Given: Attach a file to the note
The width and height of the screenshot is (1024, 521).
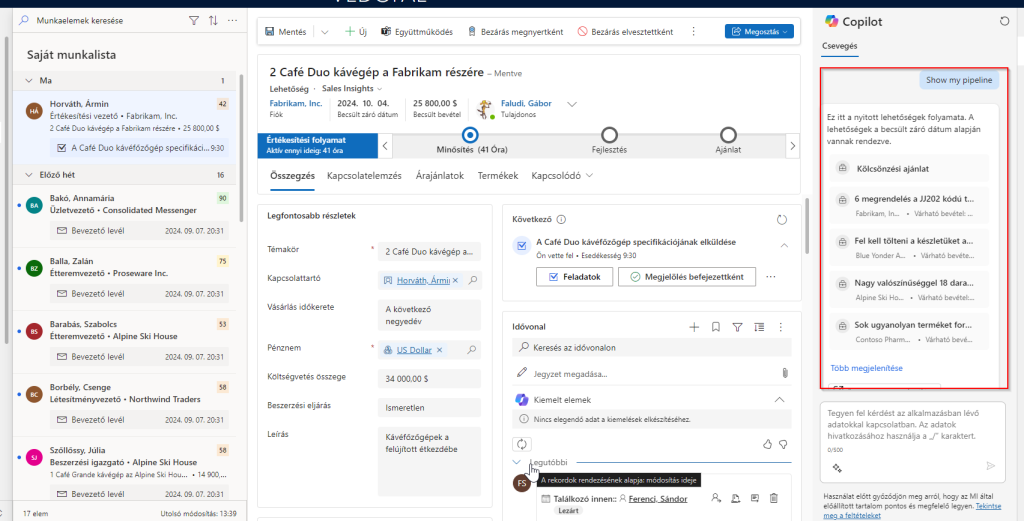Looking at the screenshot, I should coord(785,373).
